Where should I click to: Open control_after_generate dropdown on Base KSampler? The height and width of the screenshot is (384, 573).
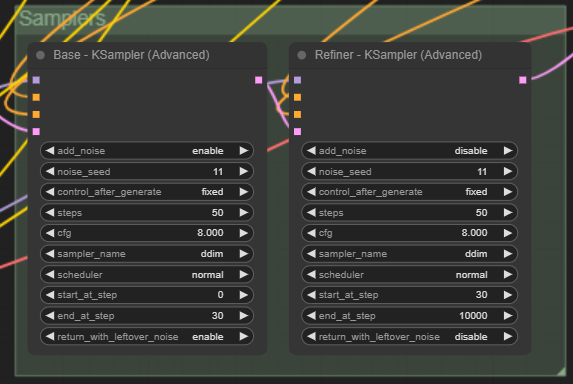click(147, 192)
